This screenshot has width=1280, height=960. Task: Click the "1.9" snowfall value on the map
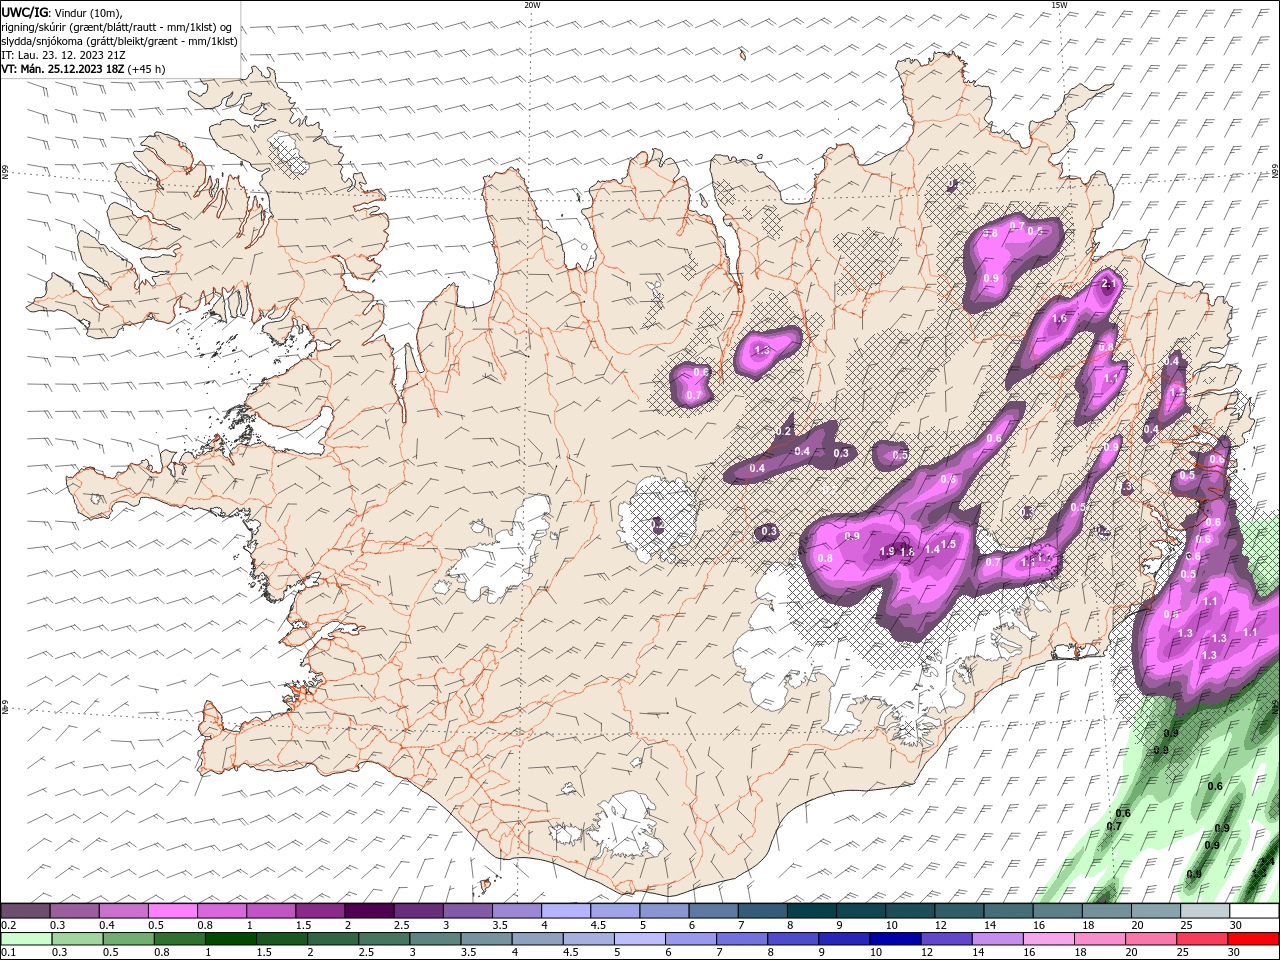(x=887, y=552)
